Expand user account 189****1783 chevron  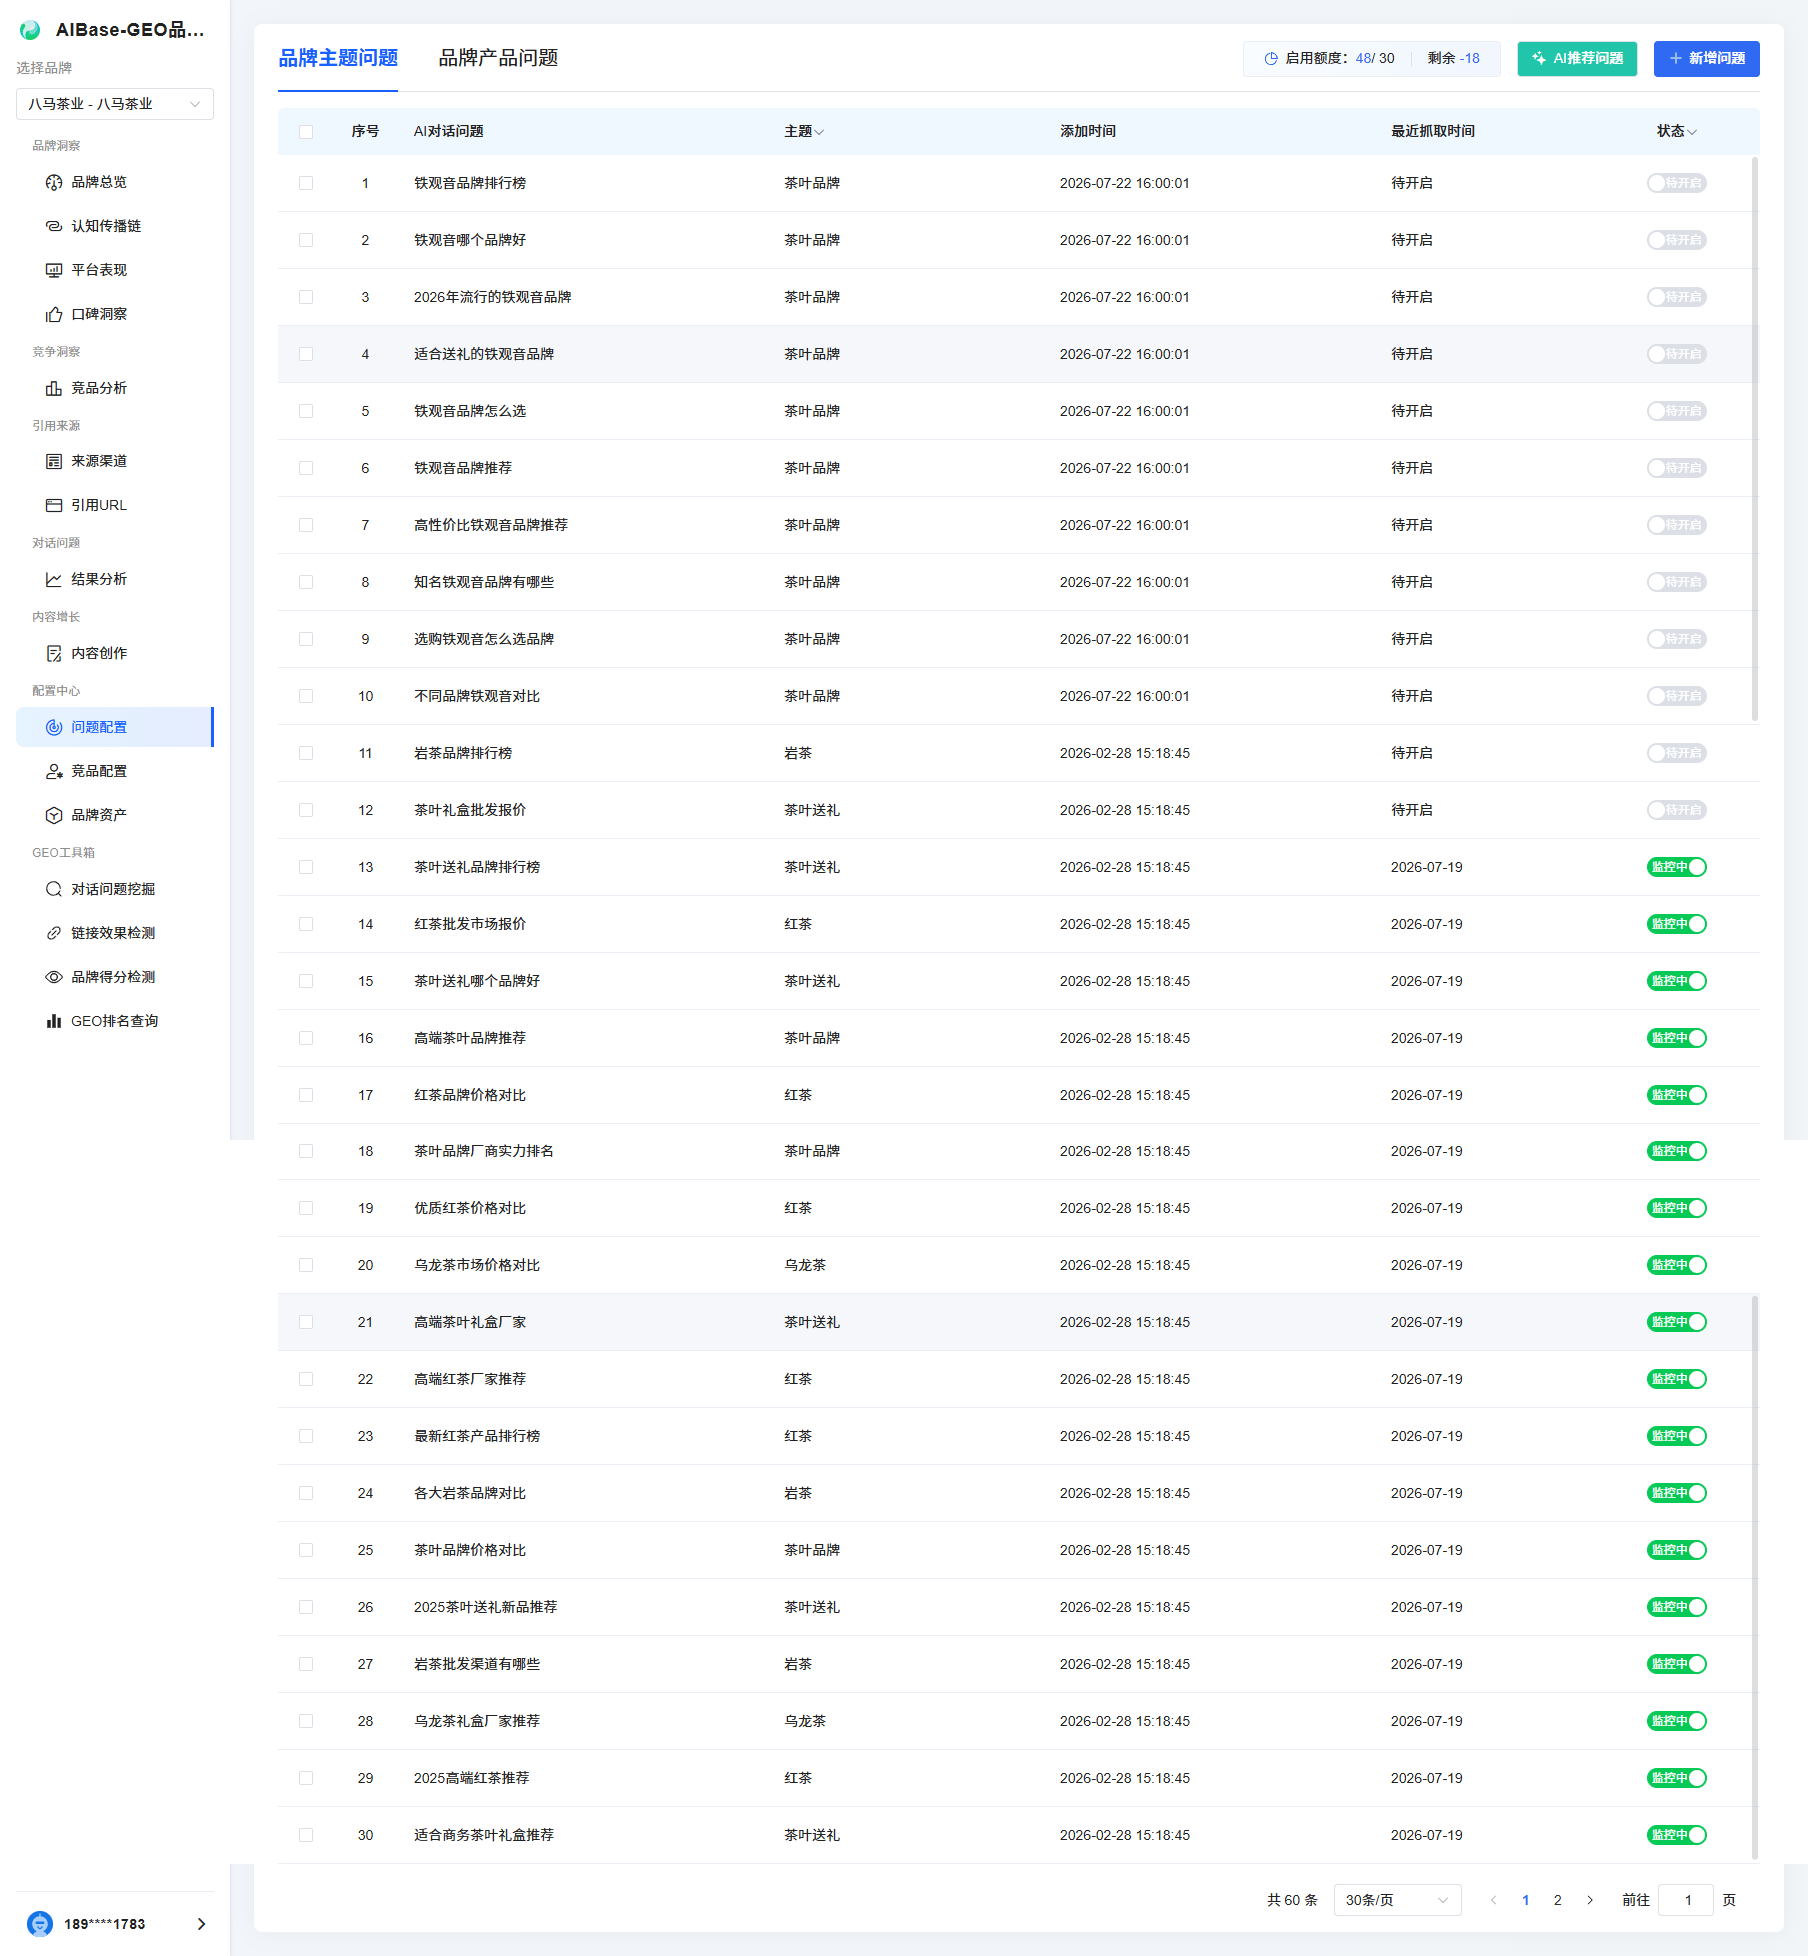coord(201,1924)
